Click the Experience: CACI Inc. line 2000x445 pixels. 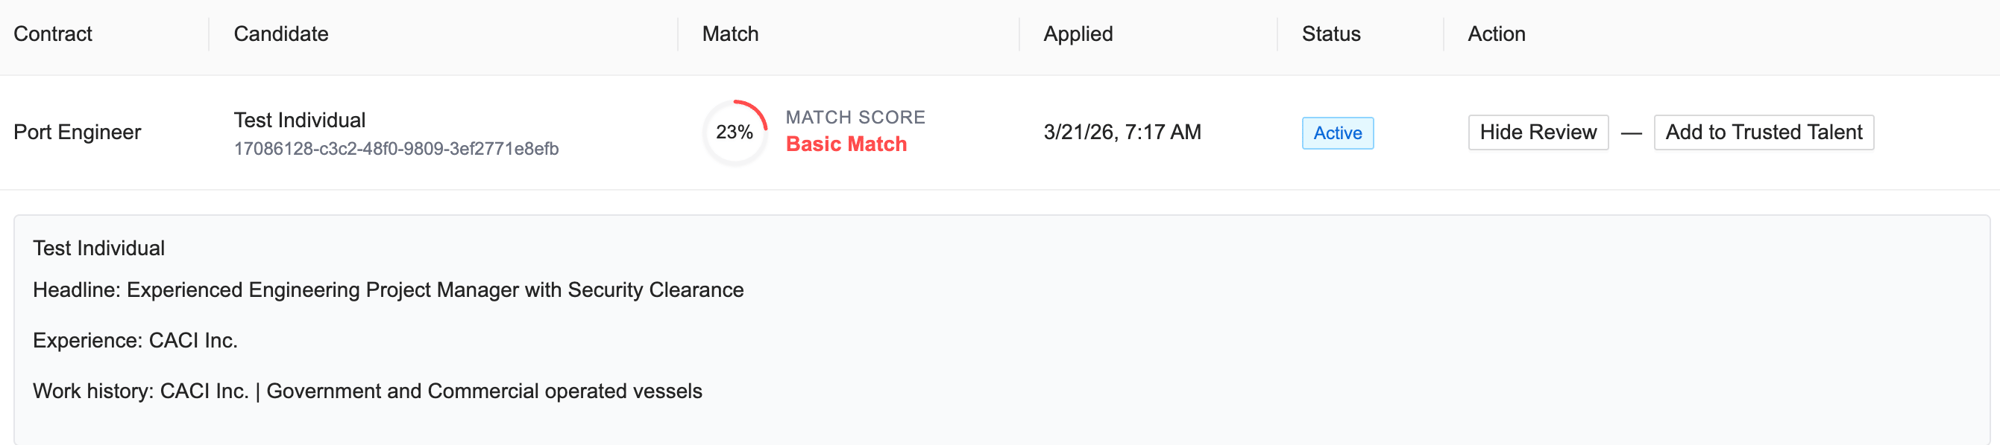coord(135,341)
